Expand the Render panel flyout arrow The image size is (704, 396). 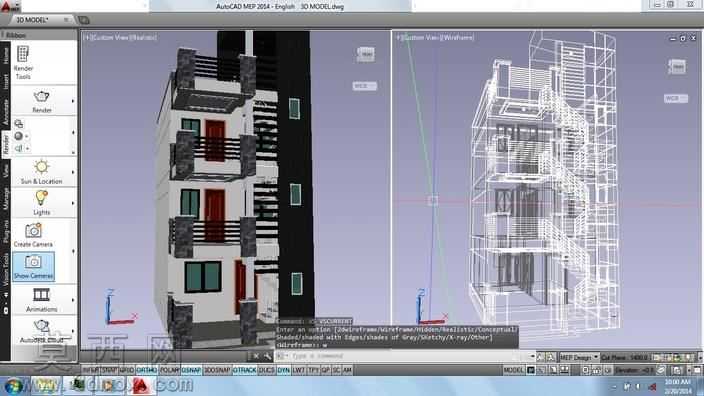click(x=73, y=101)
